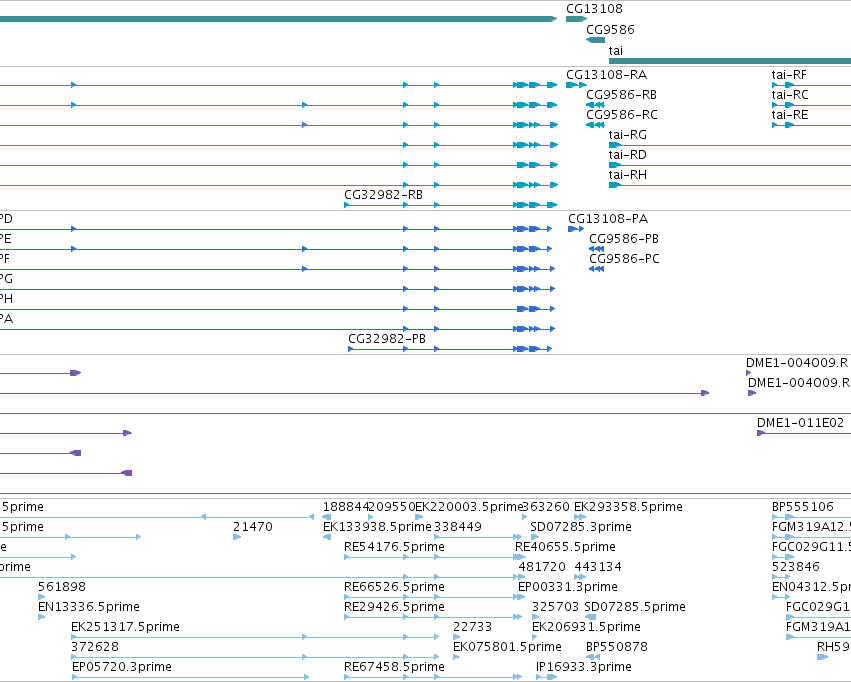851x682 pixels.
Task: Click protein CG9586-PC label
Action: click(624, 259)
